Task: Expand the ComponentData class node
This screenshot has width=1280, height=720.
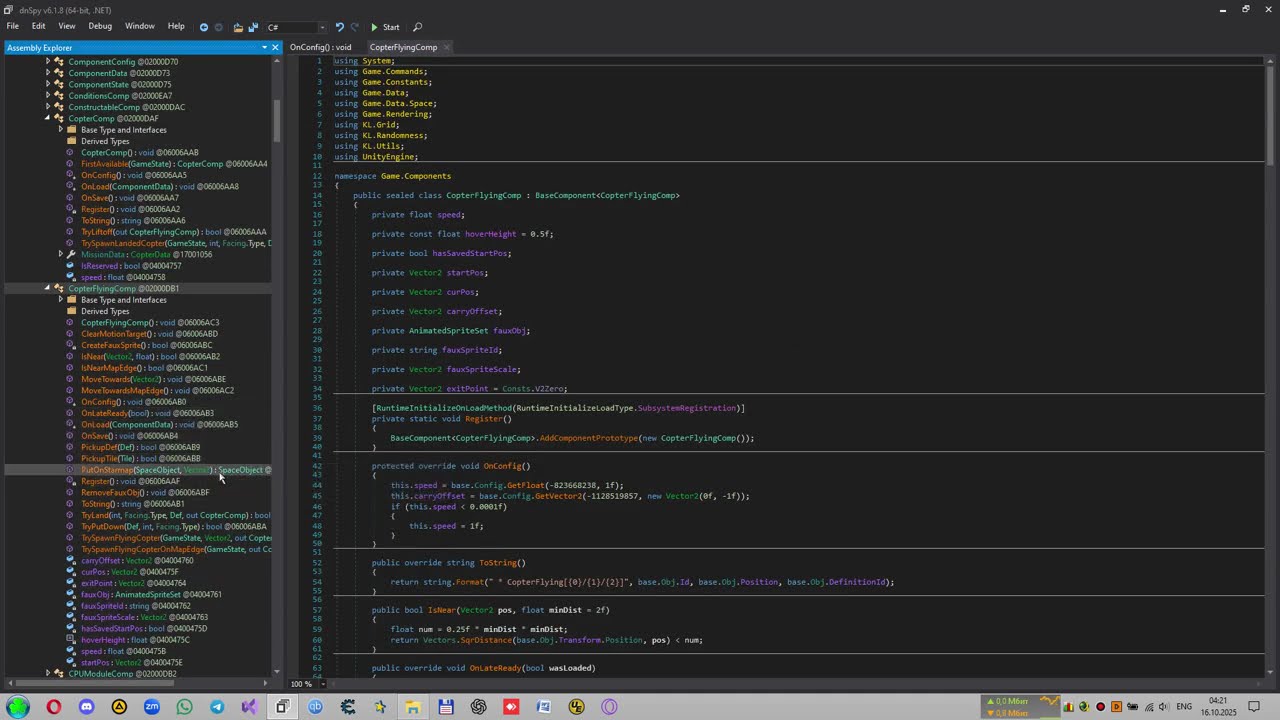Action: (47, 73)
